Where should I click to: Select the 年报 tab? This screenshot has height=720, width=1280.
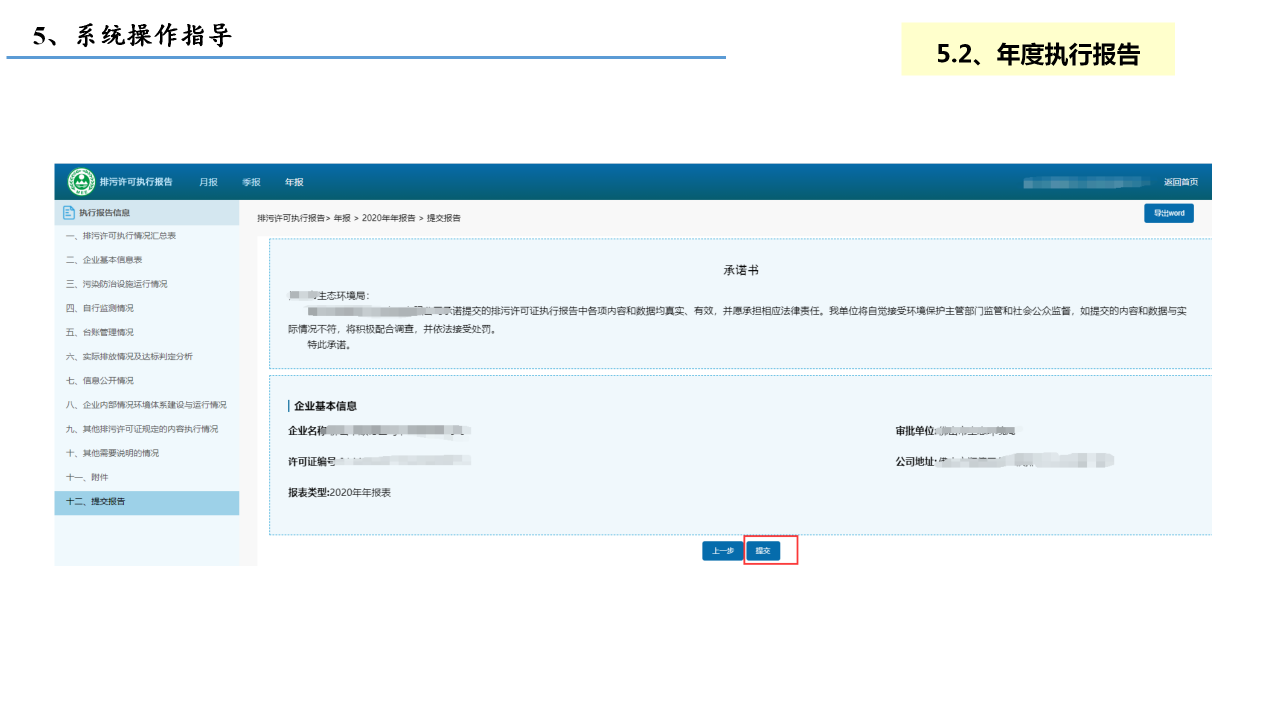[x=294, y=182]
